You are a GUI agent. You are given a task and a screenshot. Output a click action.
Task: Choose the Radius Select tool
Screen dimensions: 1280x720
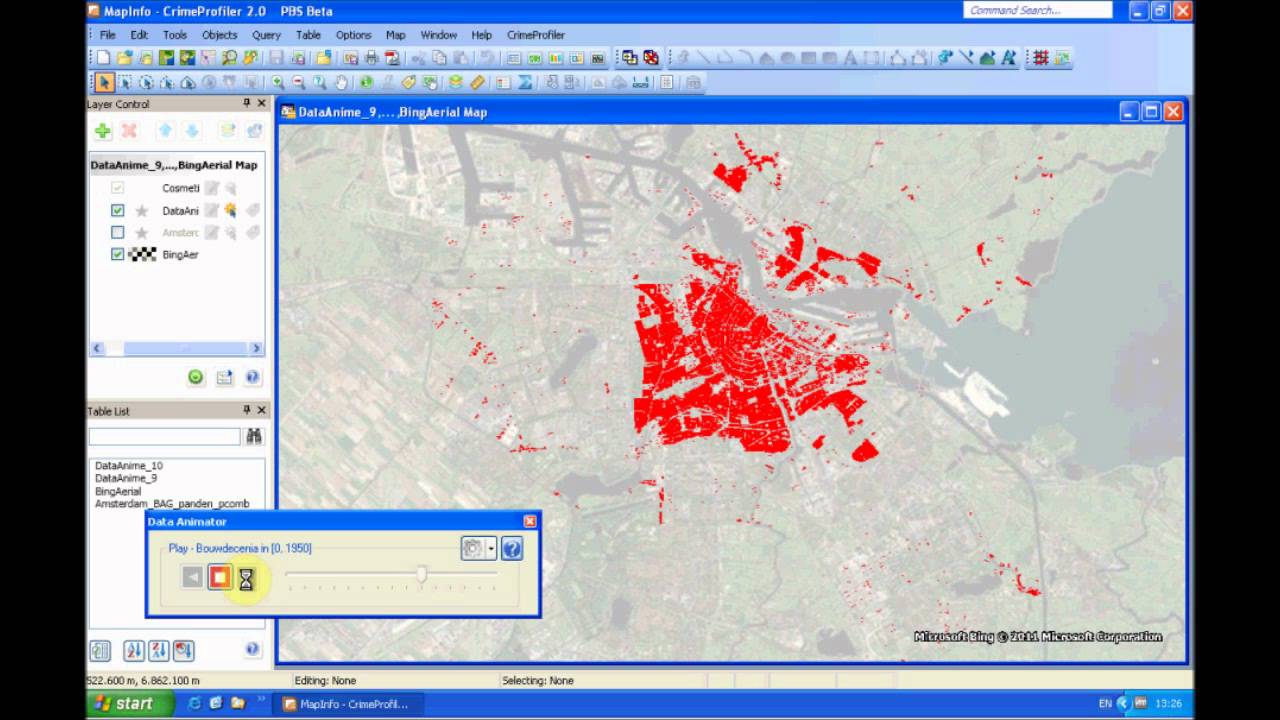[146, 82]
